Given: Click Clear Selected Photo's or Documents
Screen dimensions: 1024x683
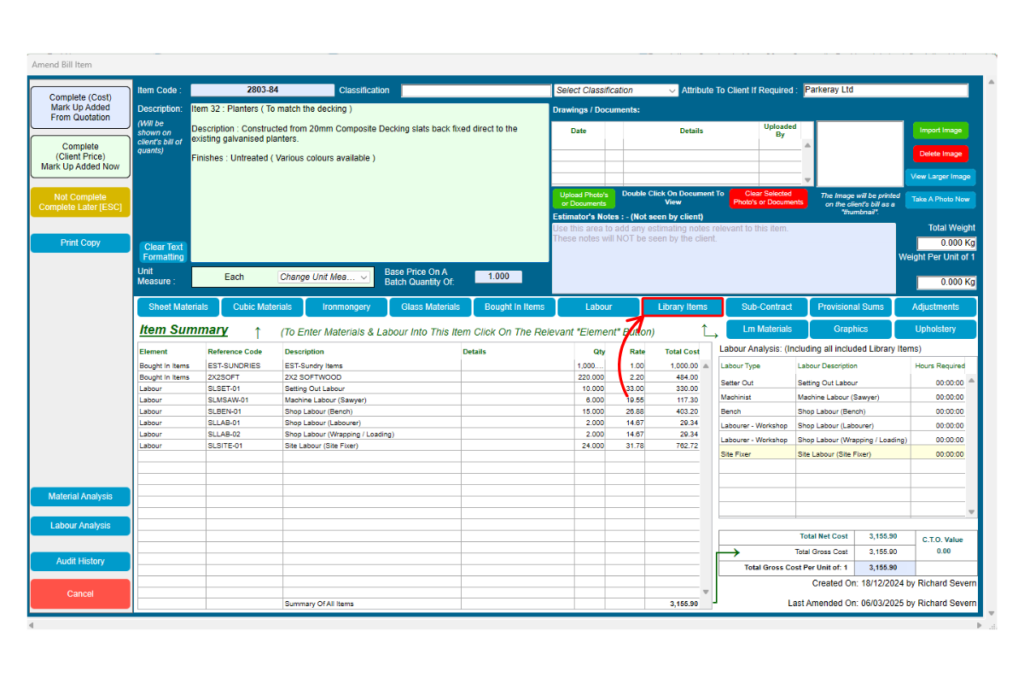Looking at the screenshot, I should click(767, 198).
